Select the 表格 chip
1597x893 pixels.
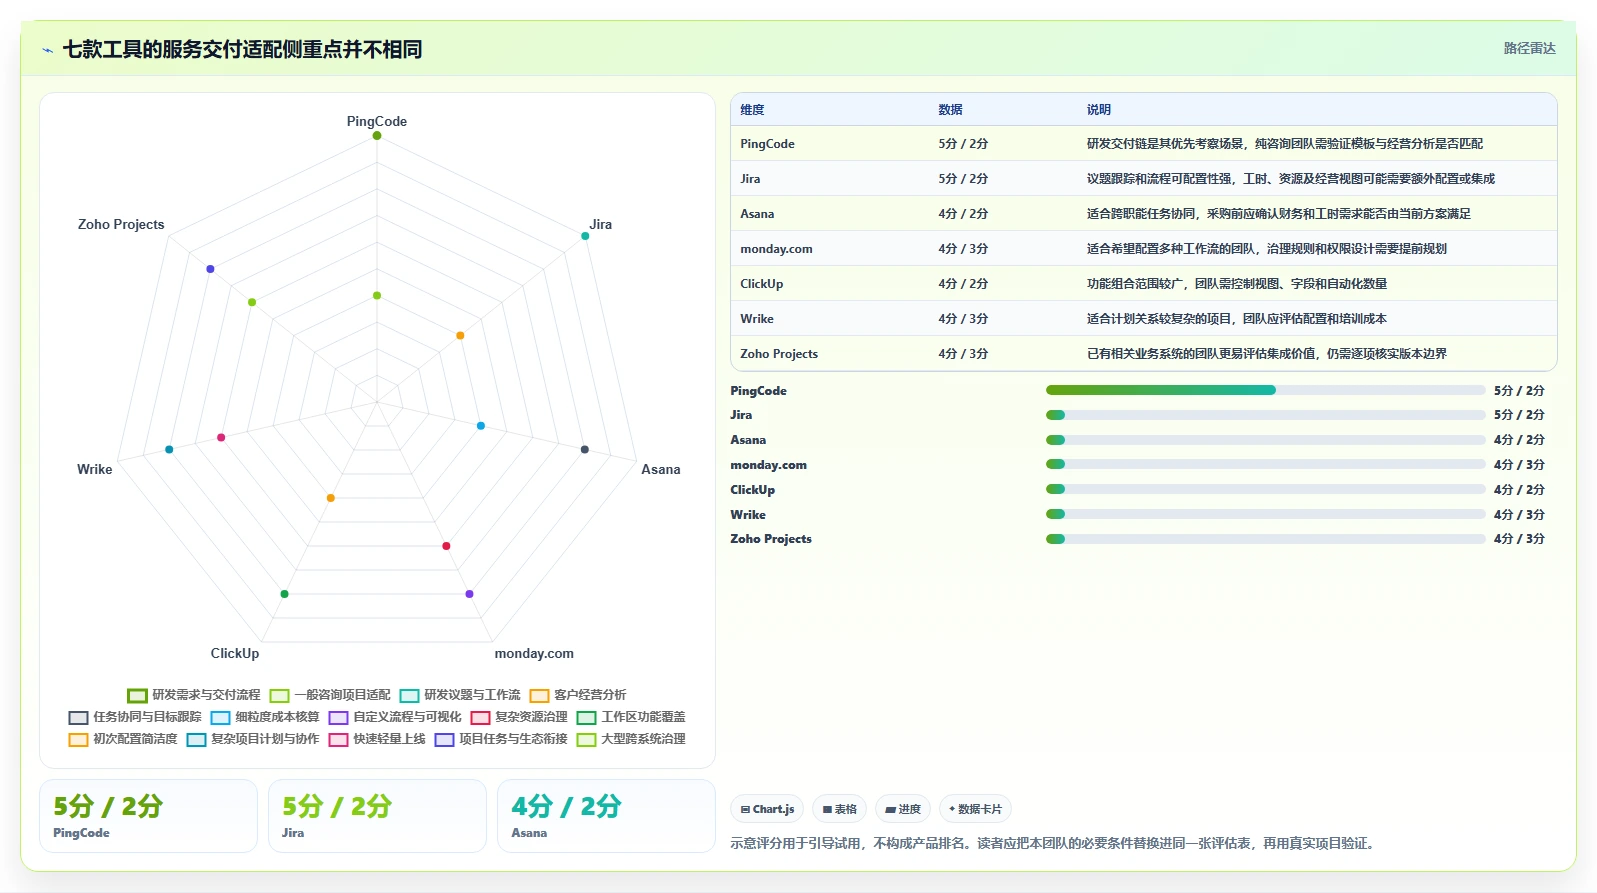(839, 809)
